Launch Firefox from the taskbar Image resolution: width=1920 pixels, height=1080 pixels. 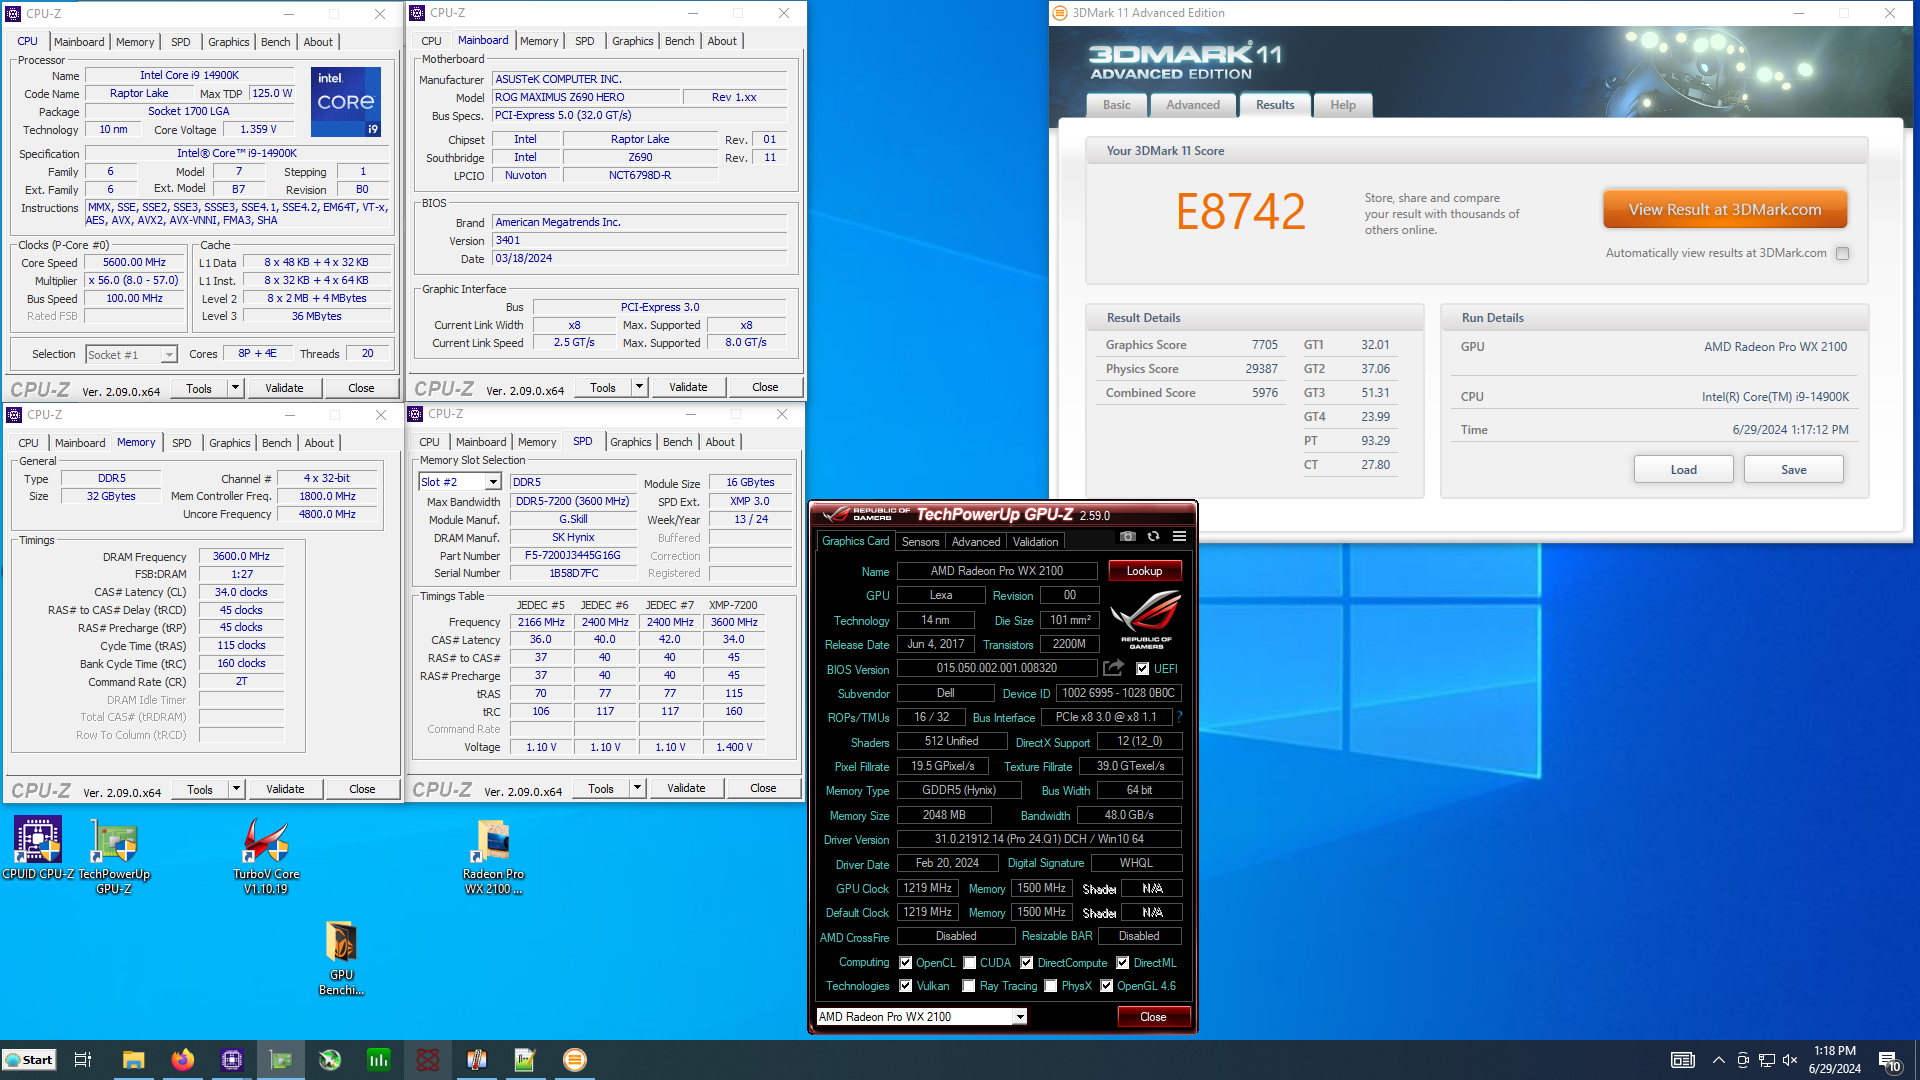point(182,1060)
